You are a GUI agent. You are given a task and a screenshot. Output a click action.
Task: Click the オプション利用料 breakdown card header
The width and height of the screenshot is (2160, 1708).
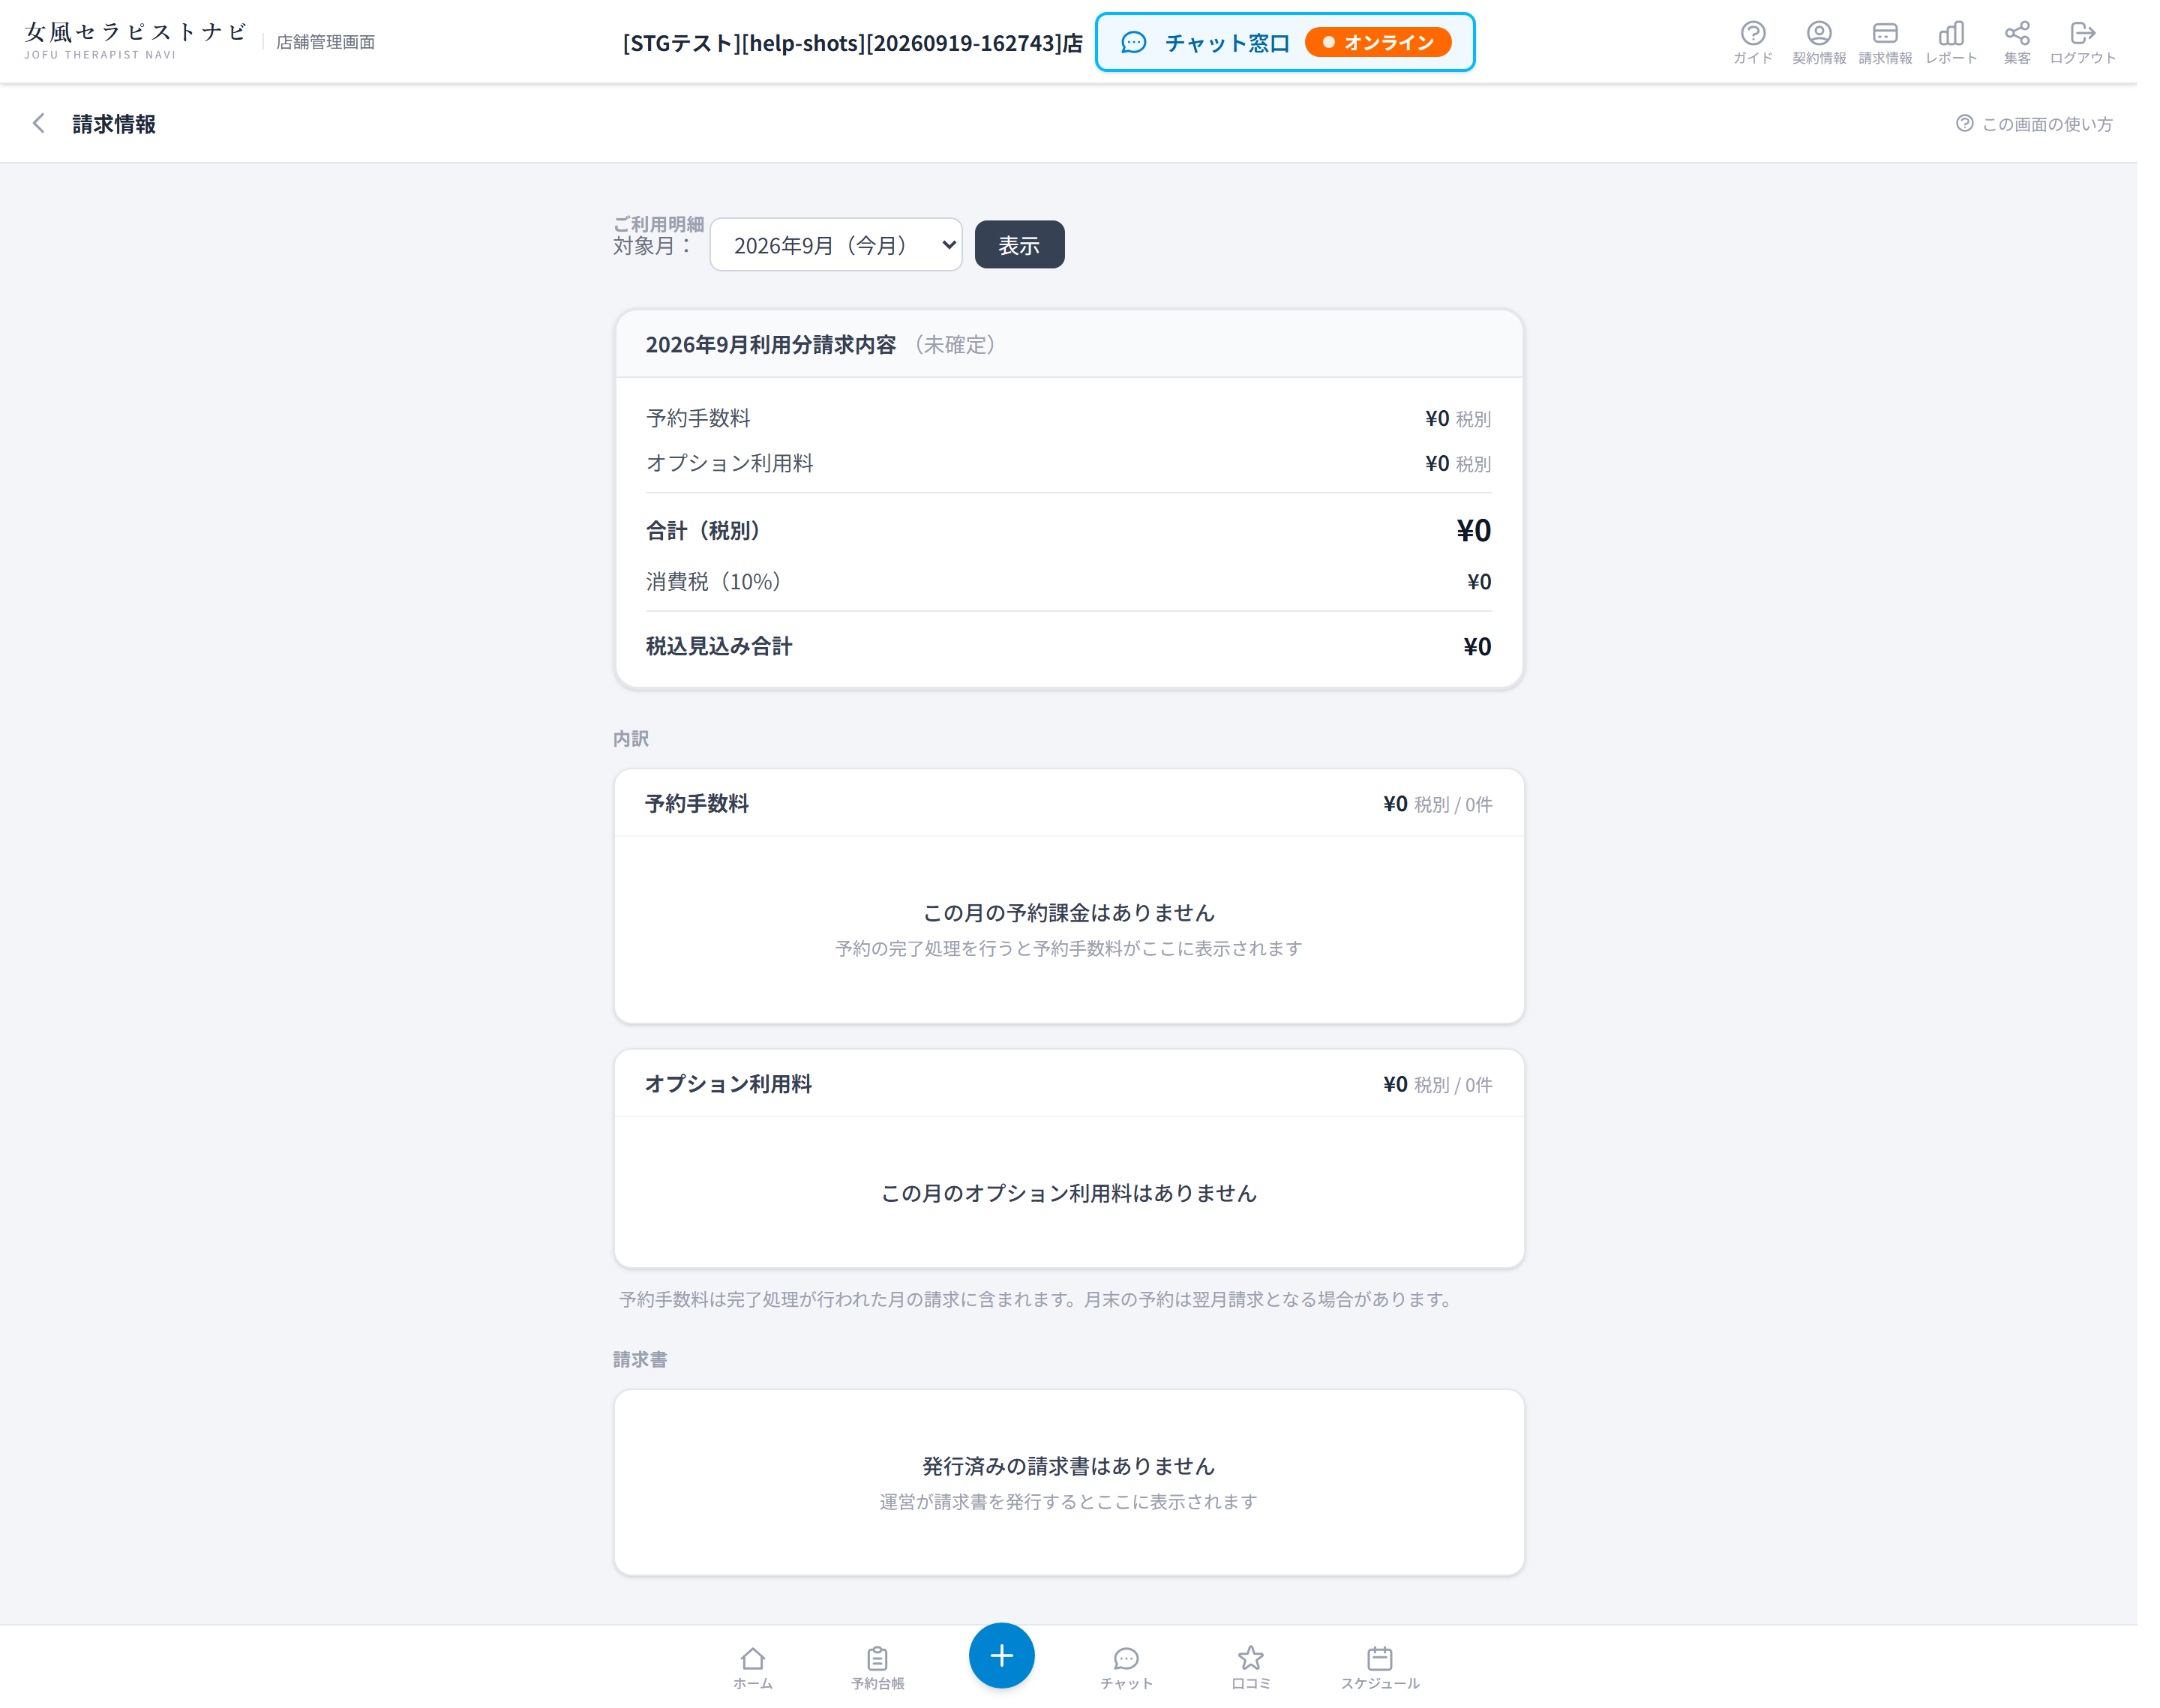tap(1068, 1084)
